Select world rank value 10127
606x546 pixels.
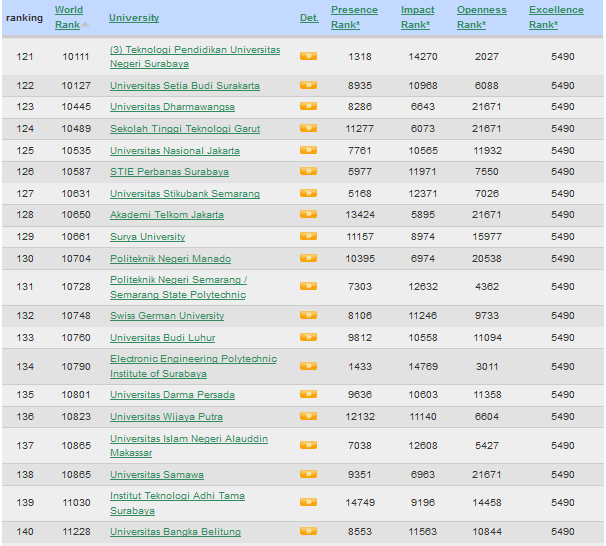click(x=76, y=86)
